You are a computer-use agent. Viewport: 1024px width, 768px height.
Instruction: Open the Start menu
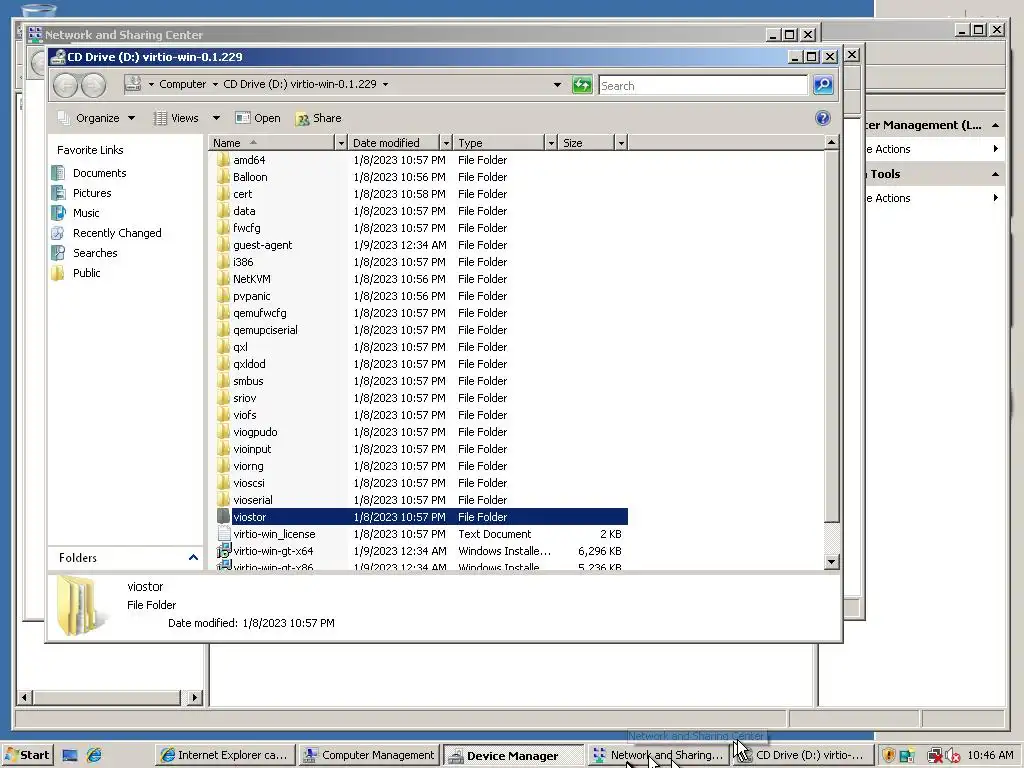point(27,755)
